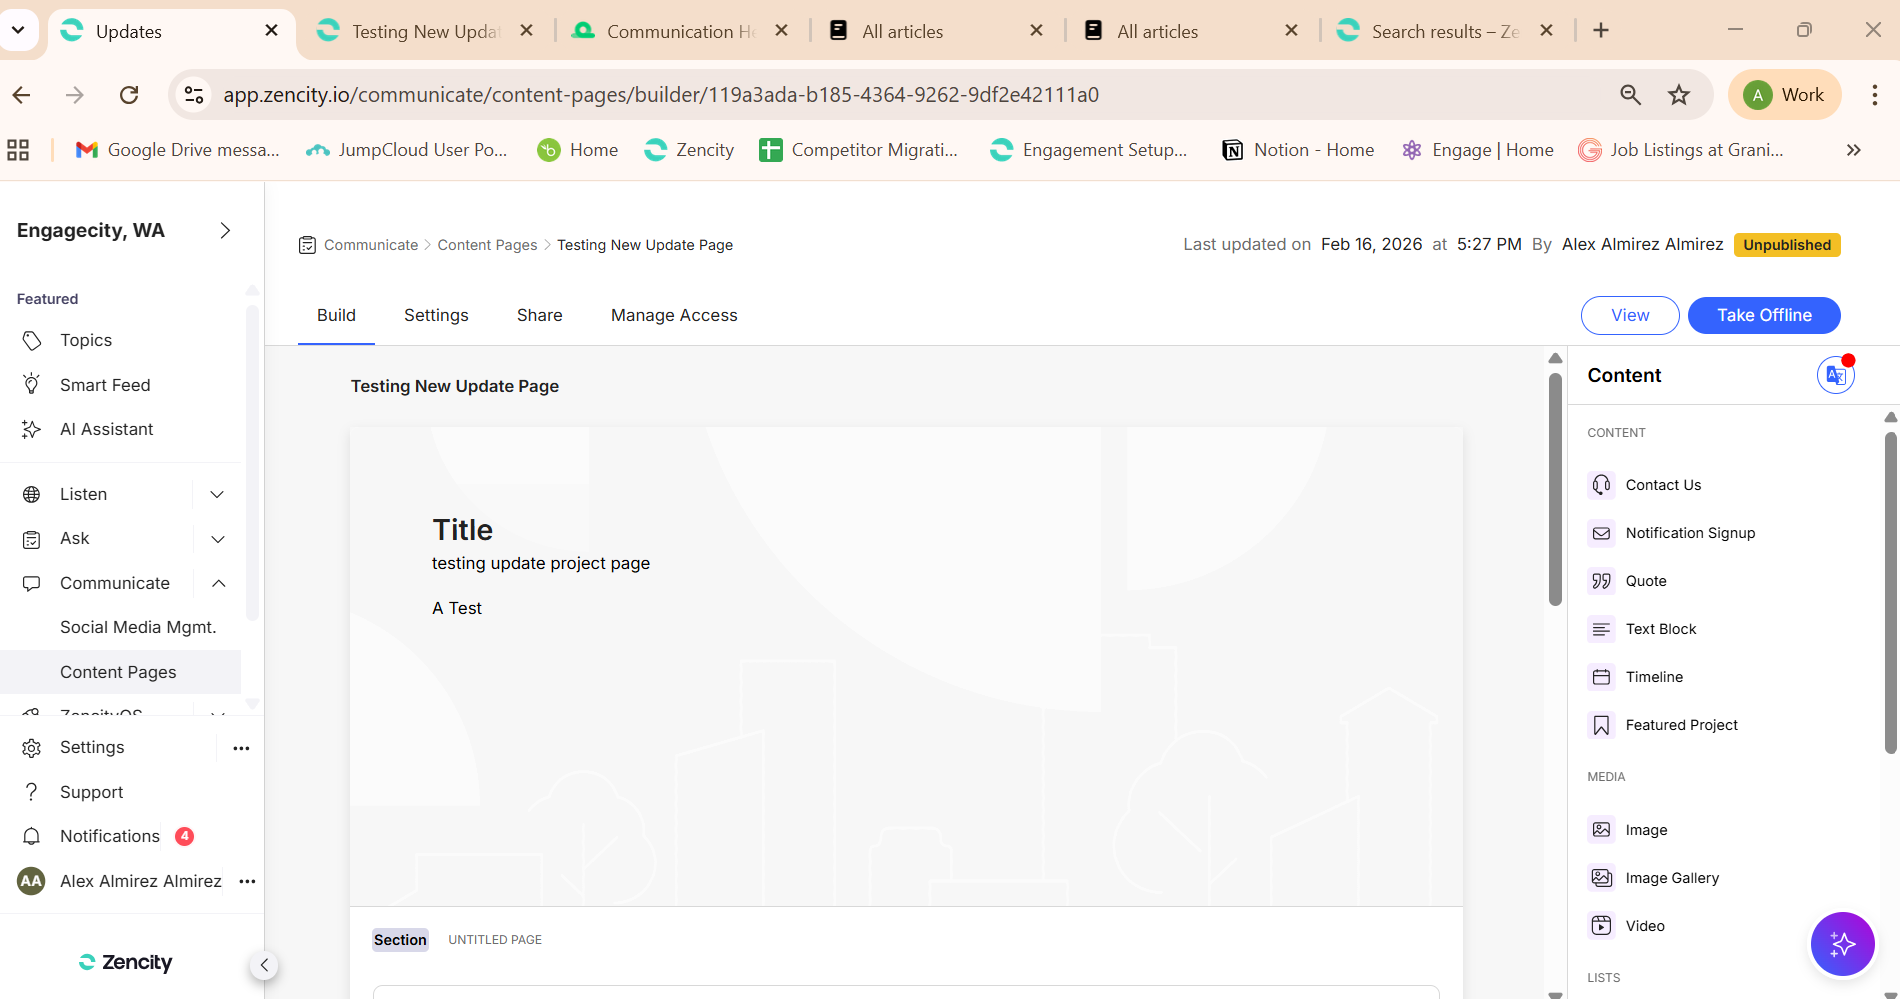This screenshot has height=999, width=1900.
Task: Click the translate language icon in Content panel
Action: (x=1835, y=376)
